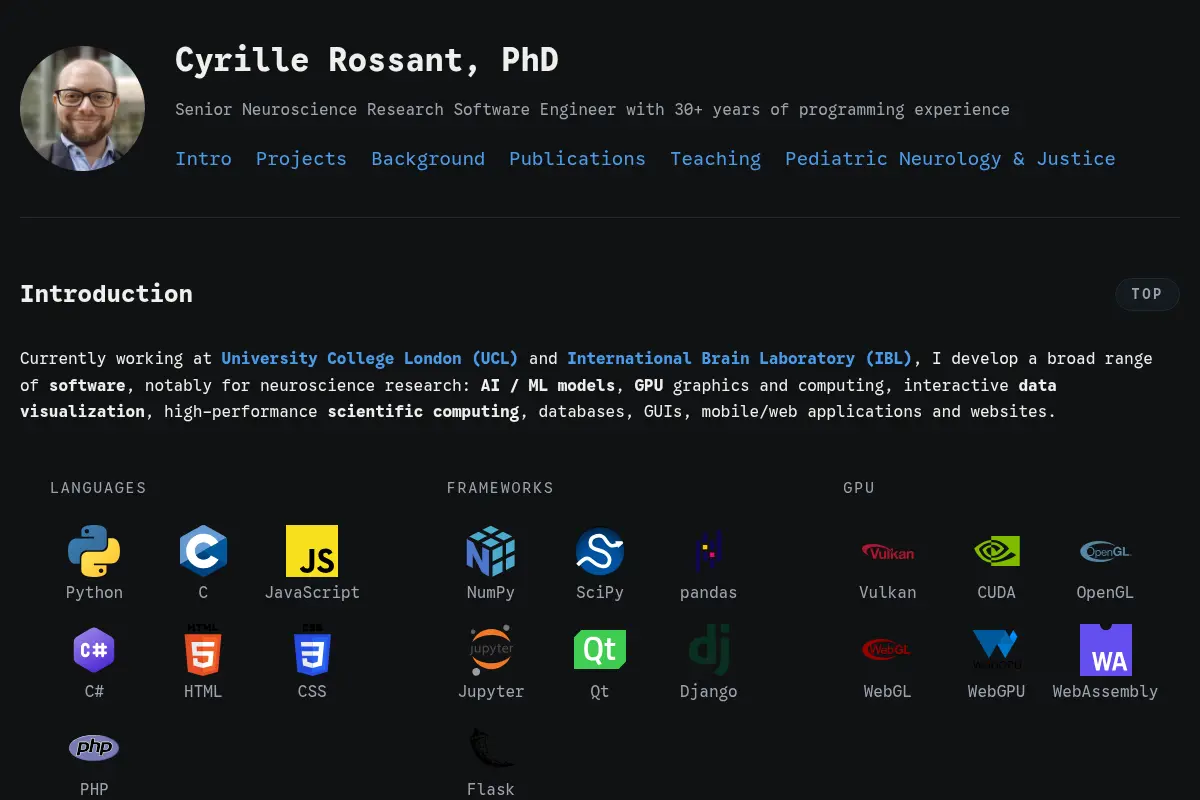The image size is (1200, 800).
Task: Click Cyrille Rossant's profile photo
Action: tap(82, 108)
